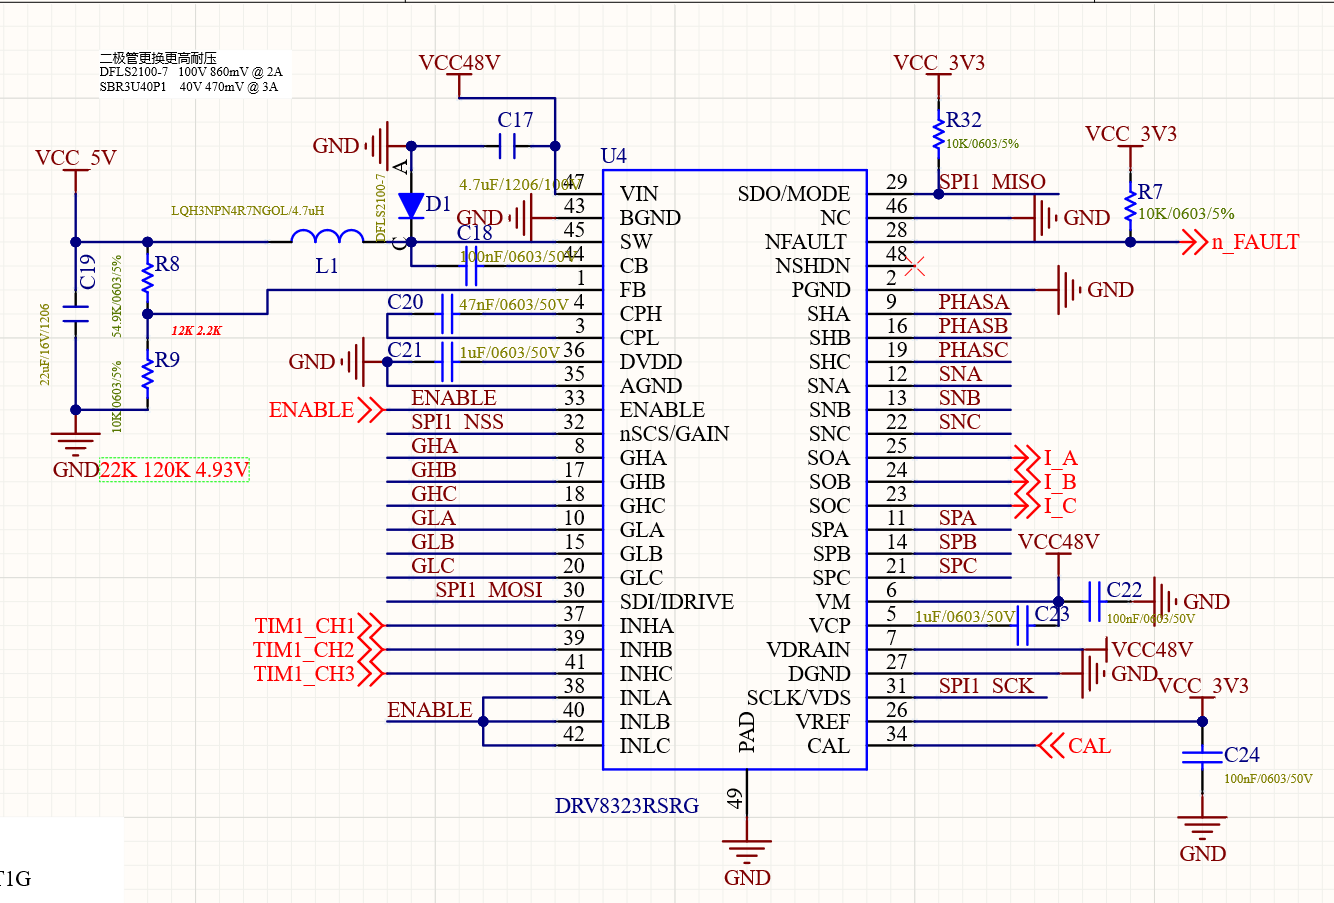Screen dimensions: 1334x903
Task: Select the R7 resistor symbol
Action: [x=1130, y=204]
